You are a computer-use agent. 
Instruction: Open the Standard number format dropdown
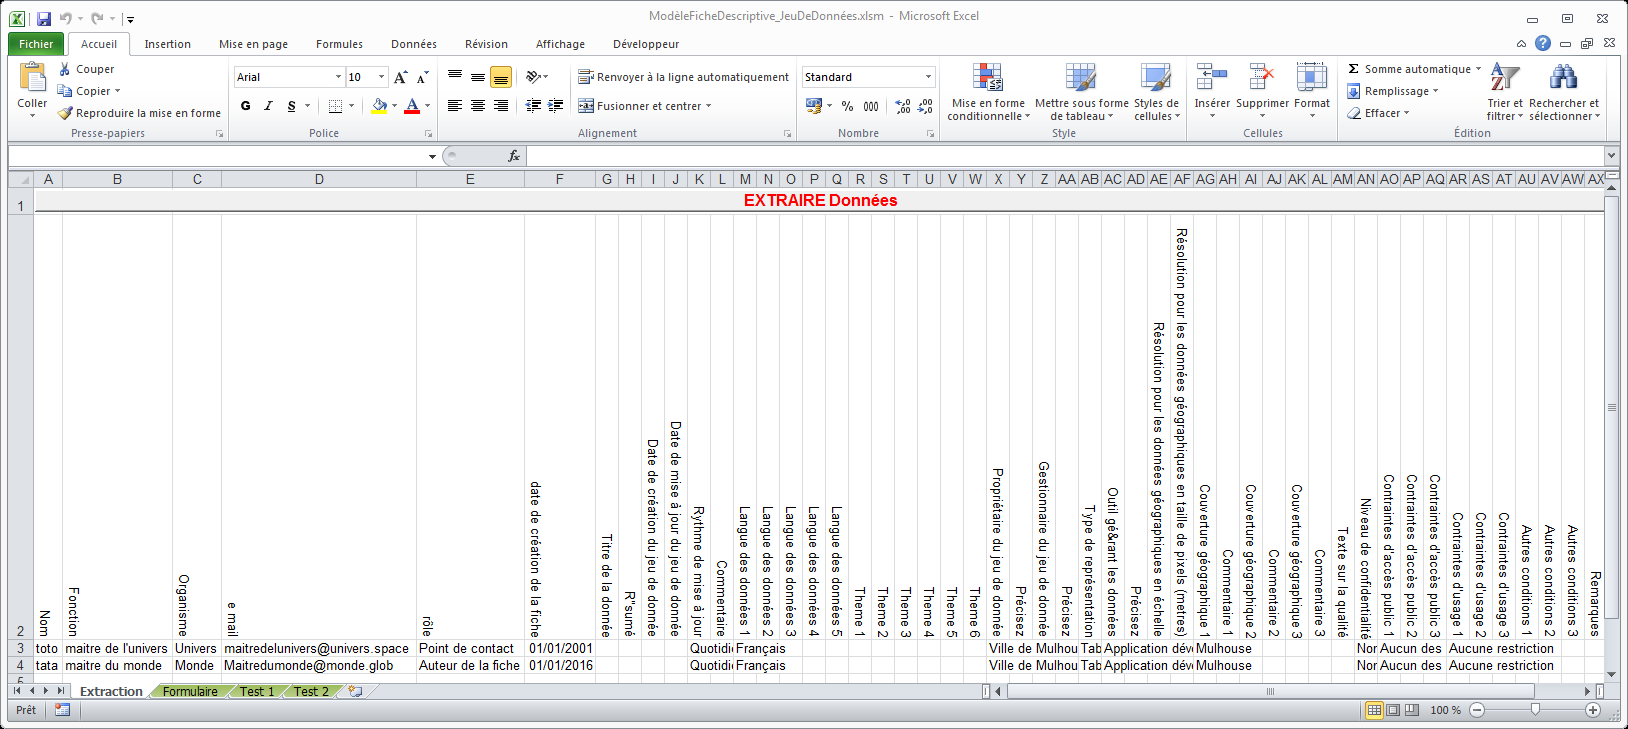click(928, 77)
